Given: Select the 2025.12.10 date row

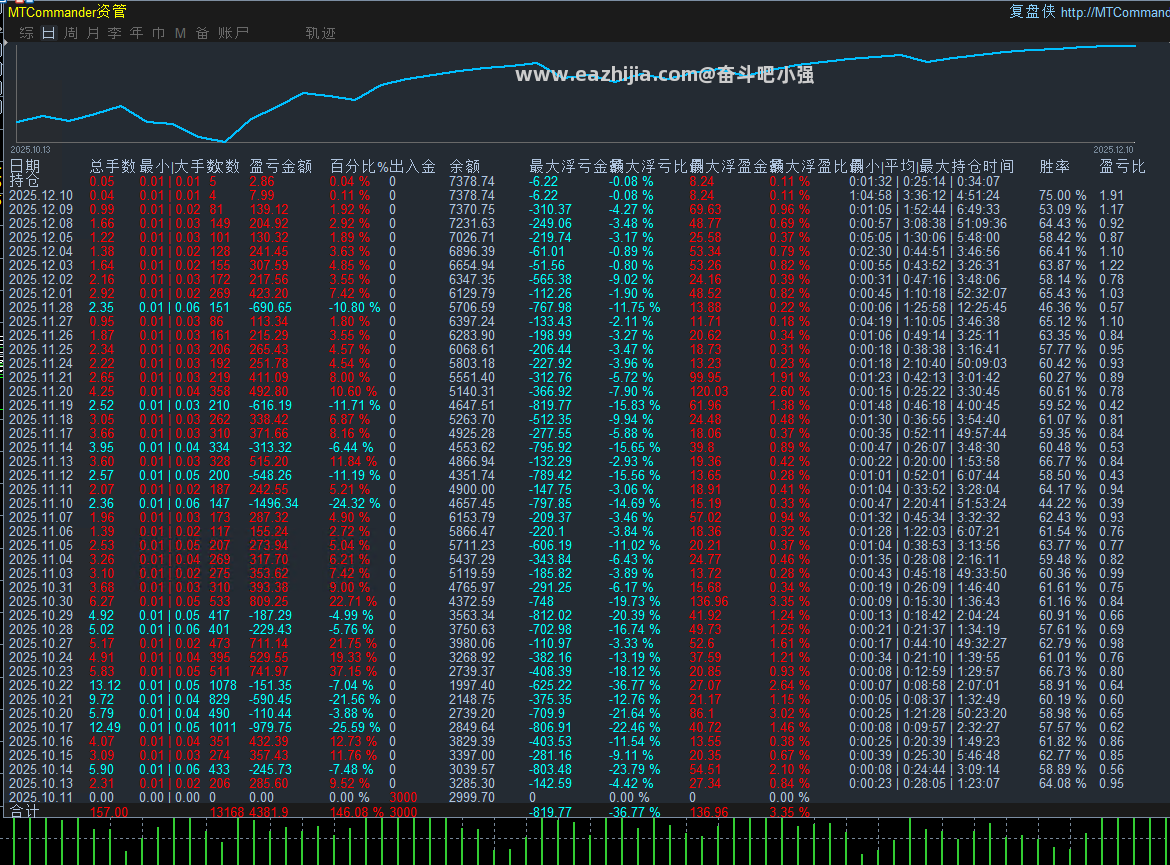Looking at the screenshot, I should pos(41,196).
